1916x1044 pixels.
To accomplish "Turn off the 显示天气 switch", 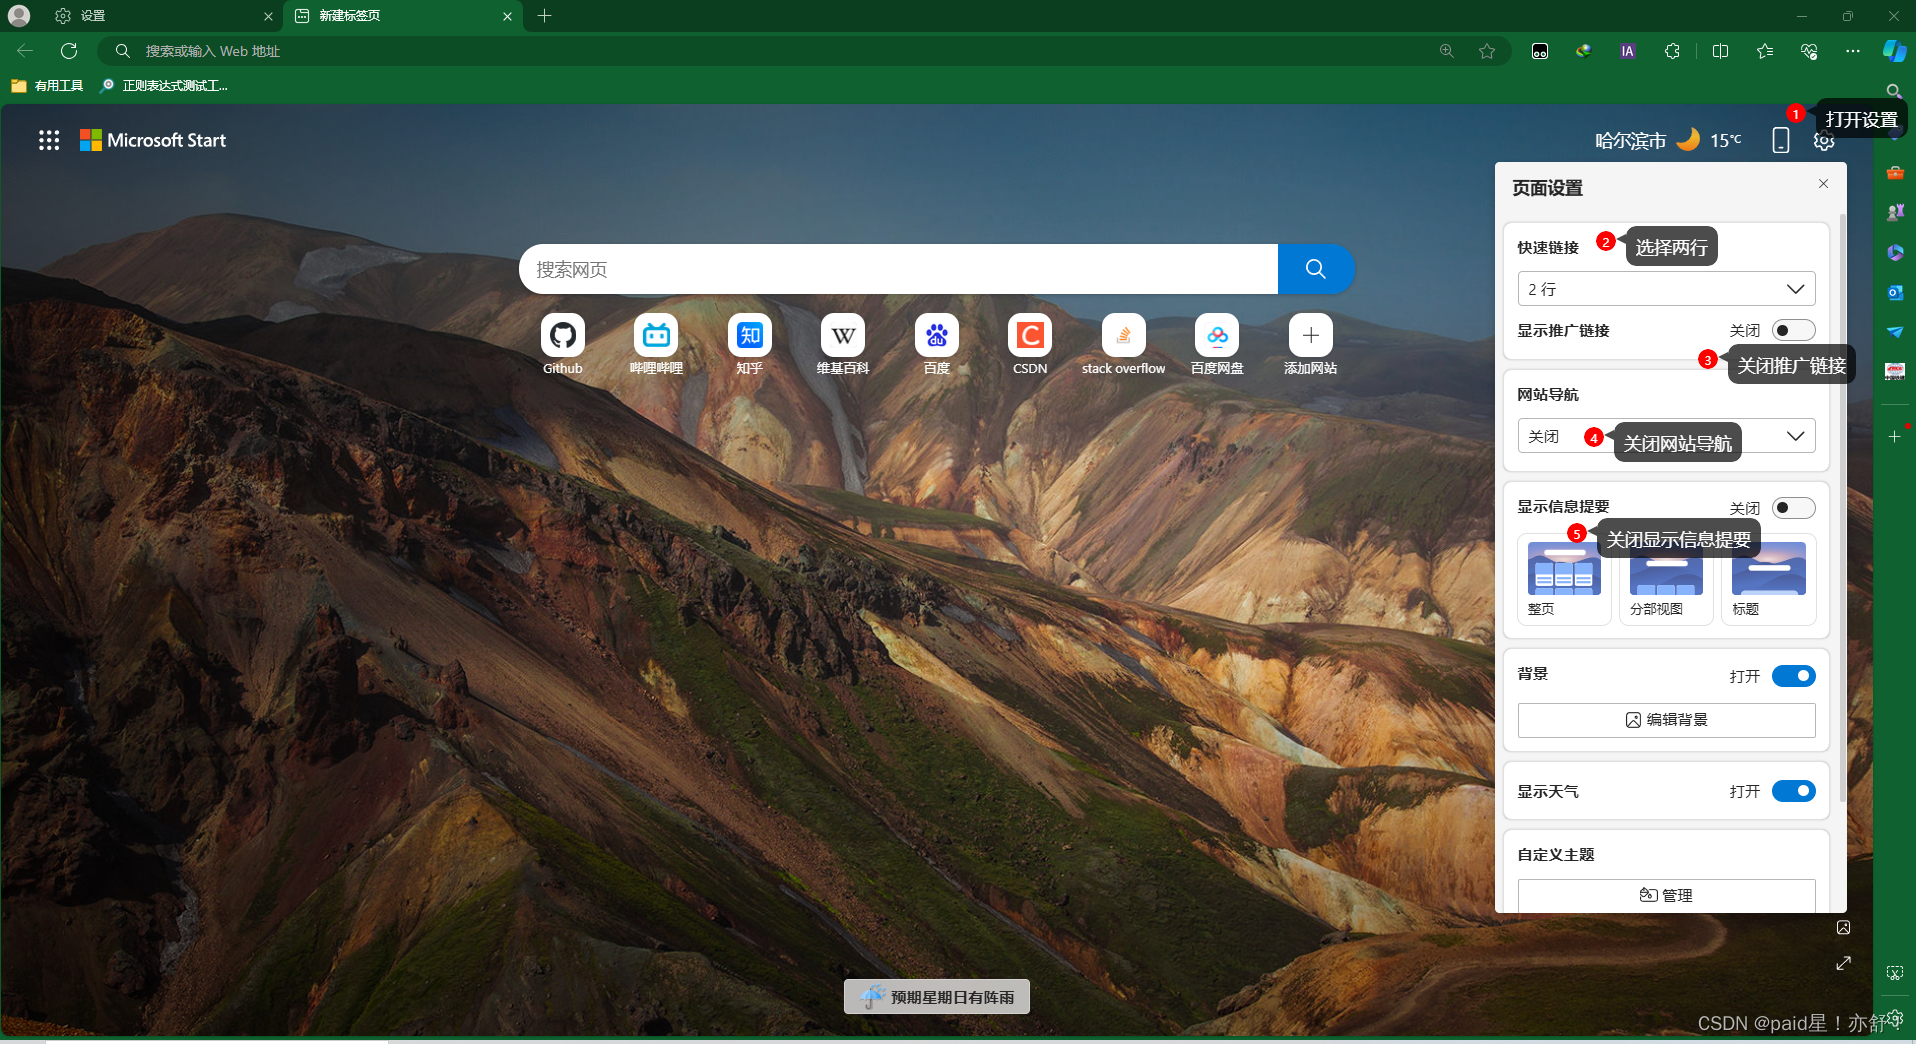I will coord(1794,791).
